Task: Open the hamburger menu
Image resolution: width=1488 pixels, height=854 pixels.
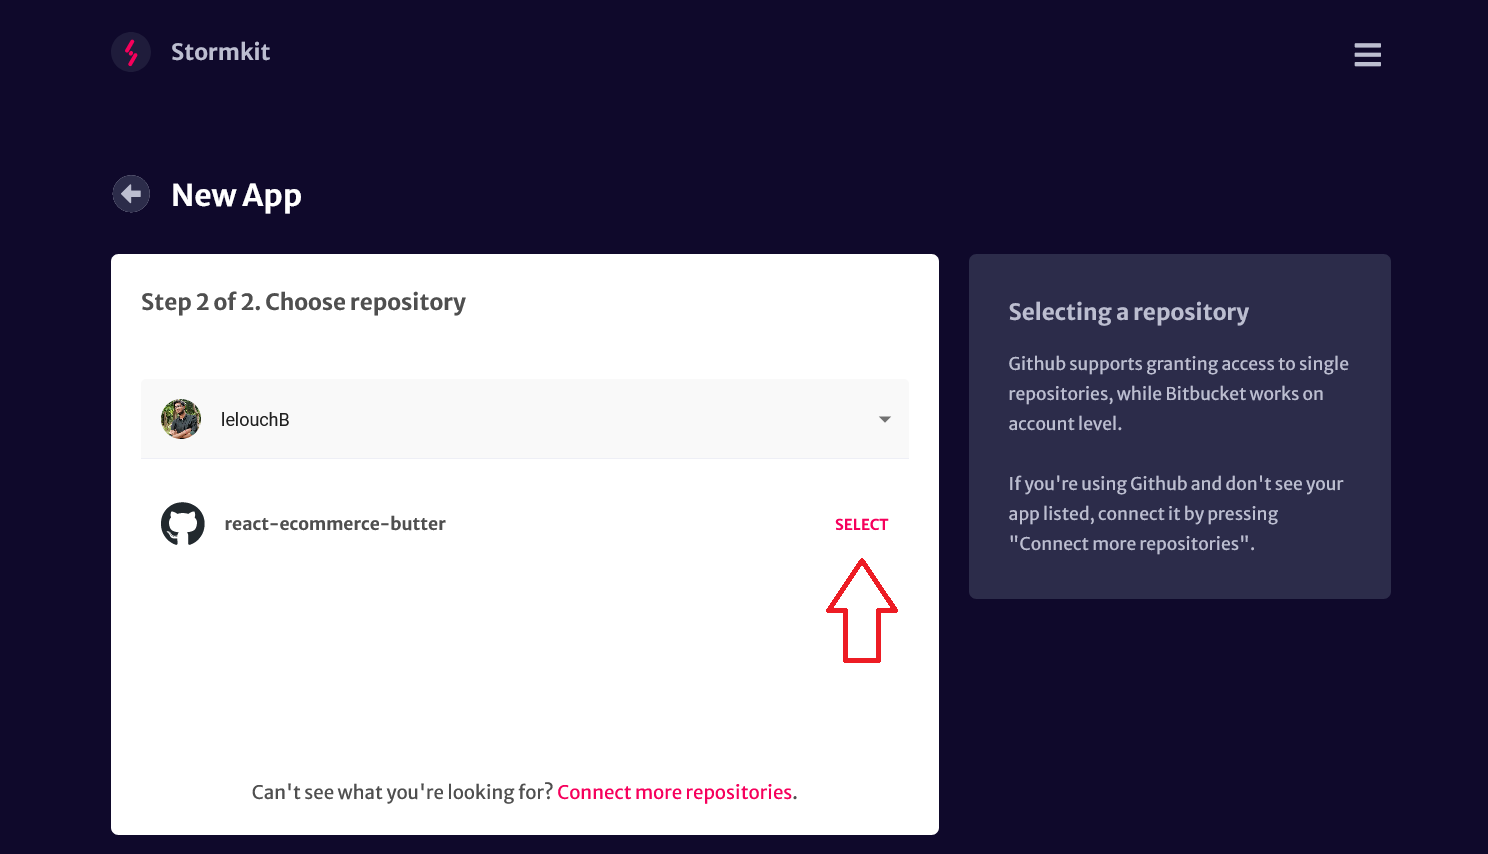Action: click(1367, 55)
